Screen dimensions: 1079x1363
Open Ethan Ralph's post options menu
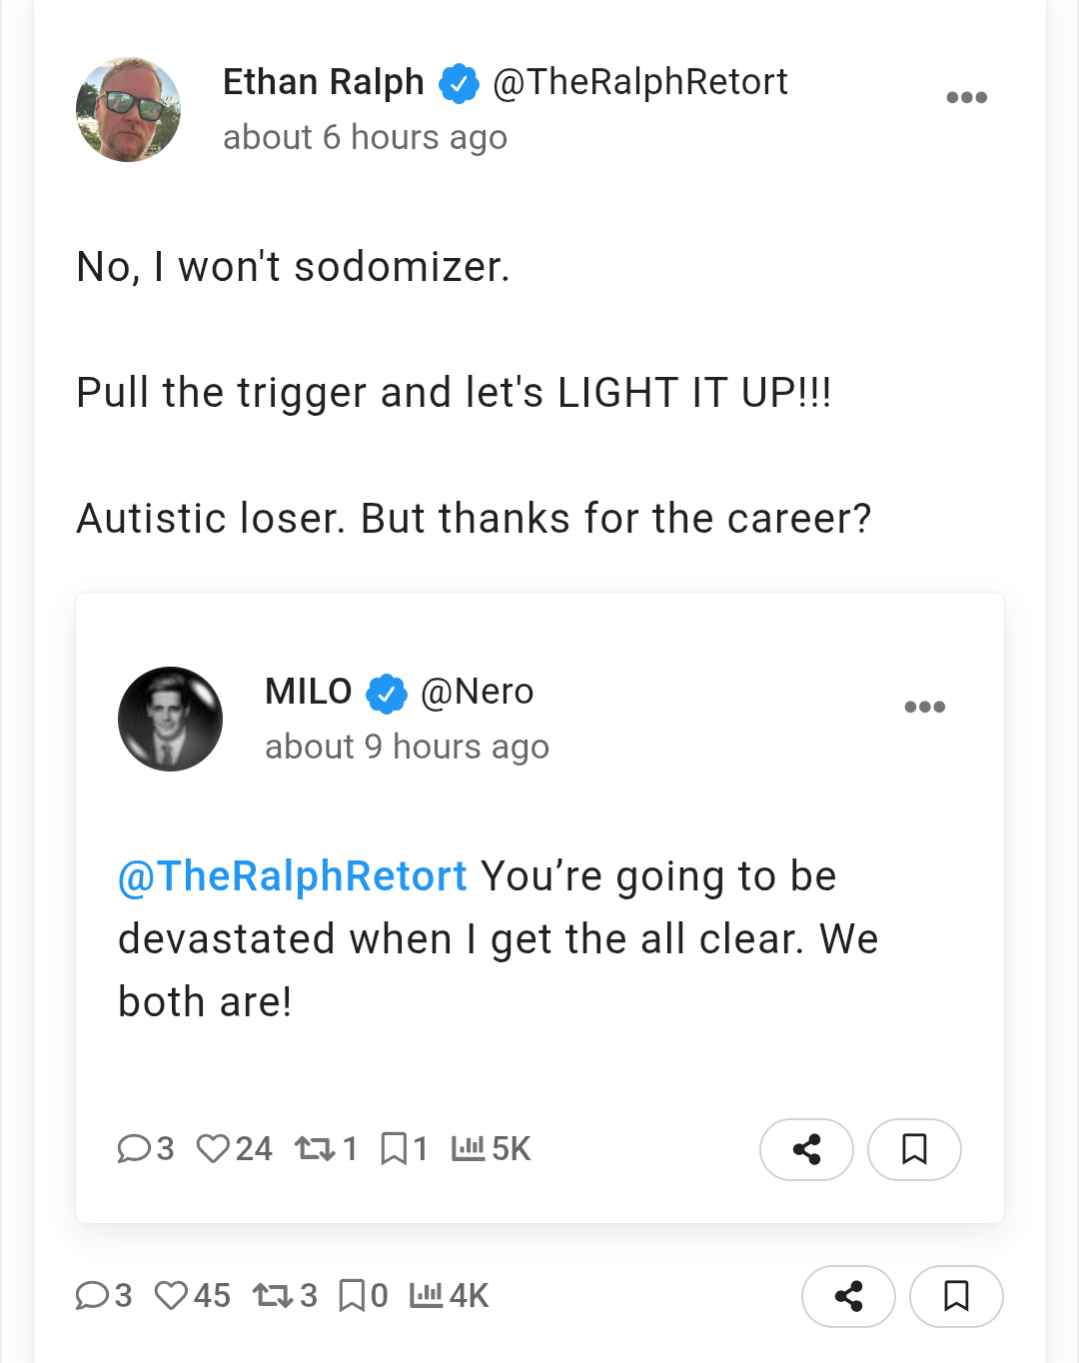pos(966,97)
